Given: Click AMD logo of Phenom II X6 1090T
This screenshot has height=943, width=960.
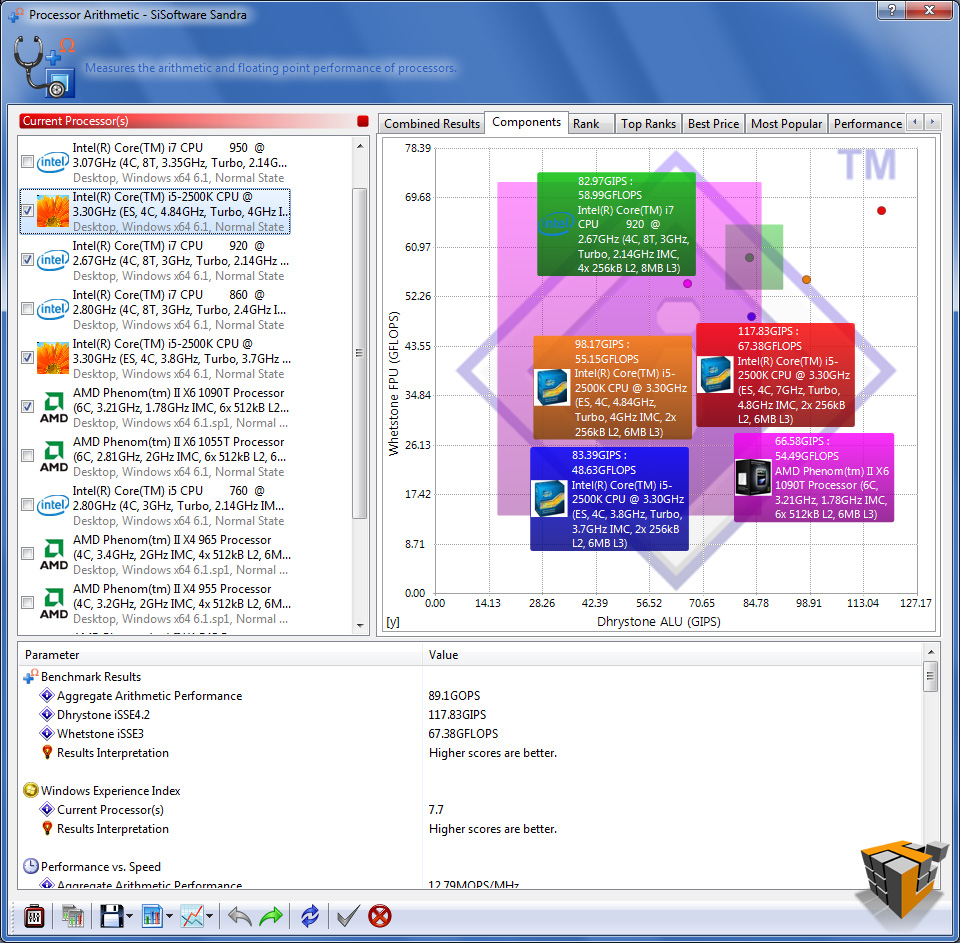Looking at the screenshot, I should [53, 407].
